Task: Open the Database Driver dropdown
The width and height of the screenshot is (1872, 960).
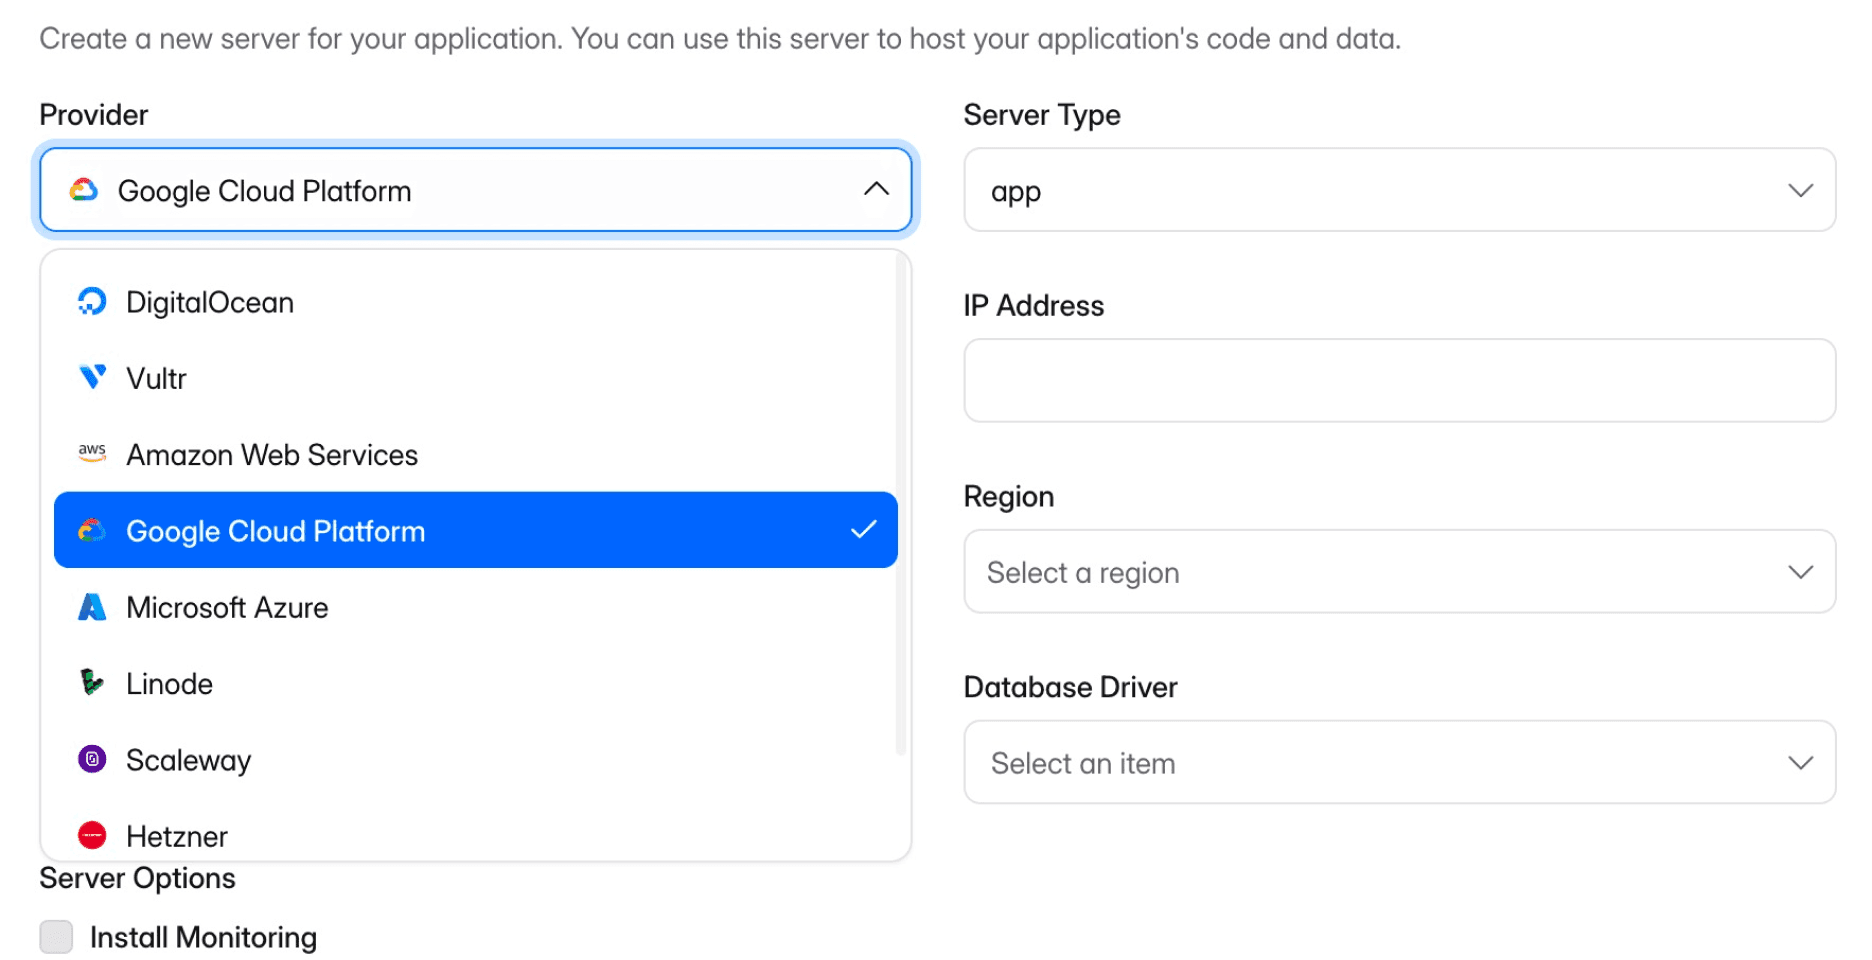Action: [1398, 763]
